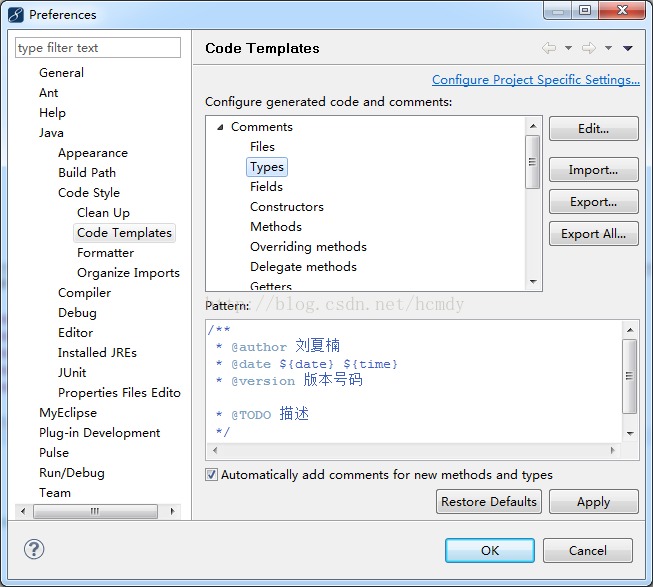Open back history dropdown arrow

click(x=568, y=48)
